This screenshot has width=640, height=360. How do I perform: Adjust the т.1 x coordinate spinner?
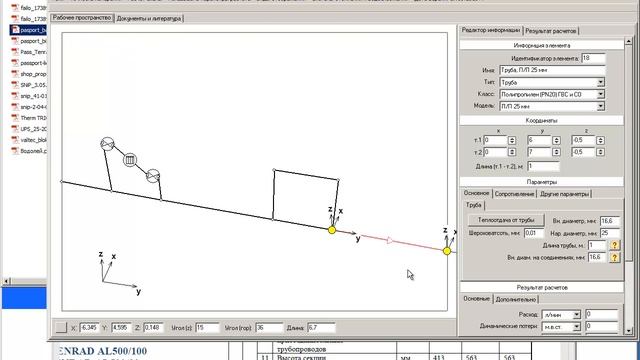(x=511, y=140)
